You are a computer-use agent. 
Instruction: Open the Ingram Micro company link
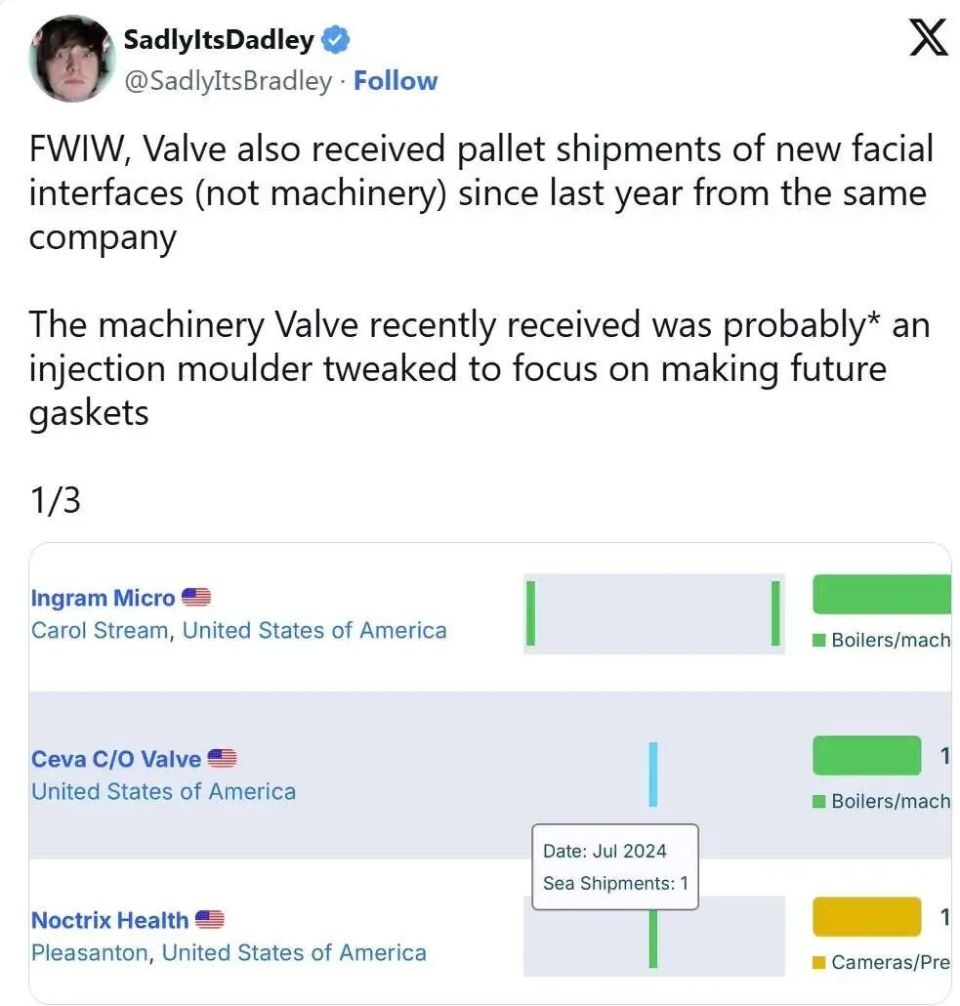pyautogui.click(x=103, y=598)
